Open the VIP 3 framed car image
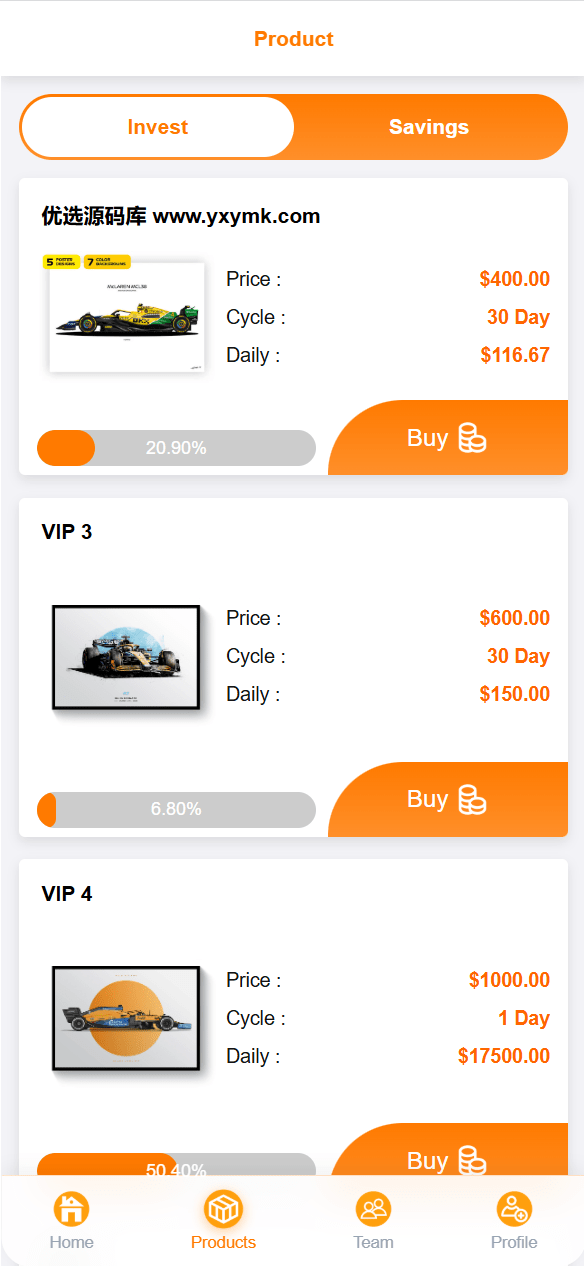Viewport: 584px width, 1266px height. click(x=127, y=658)
